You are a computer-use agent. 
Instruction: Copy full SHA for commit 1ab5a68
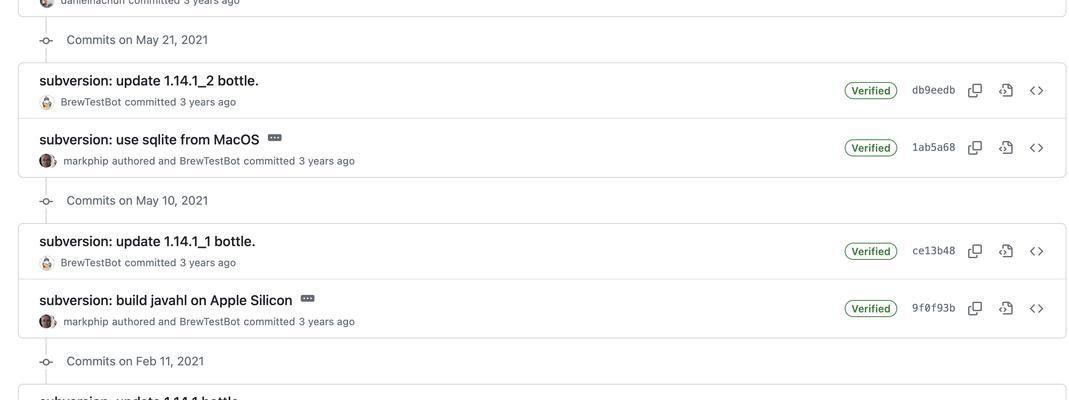coord(975,148)
